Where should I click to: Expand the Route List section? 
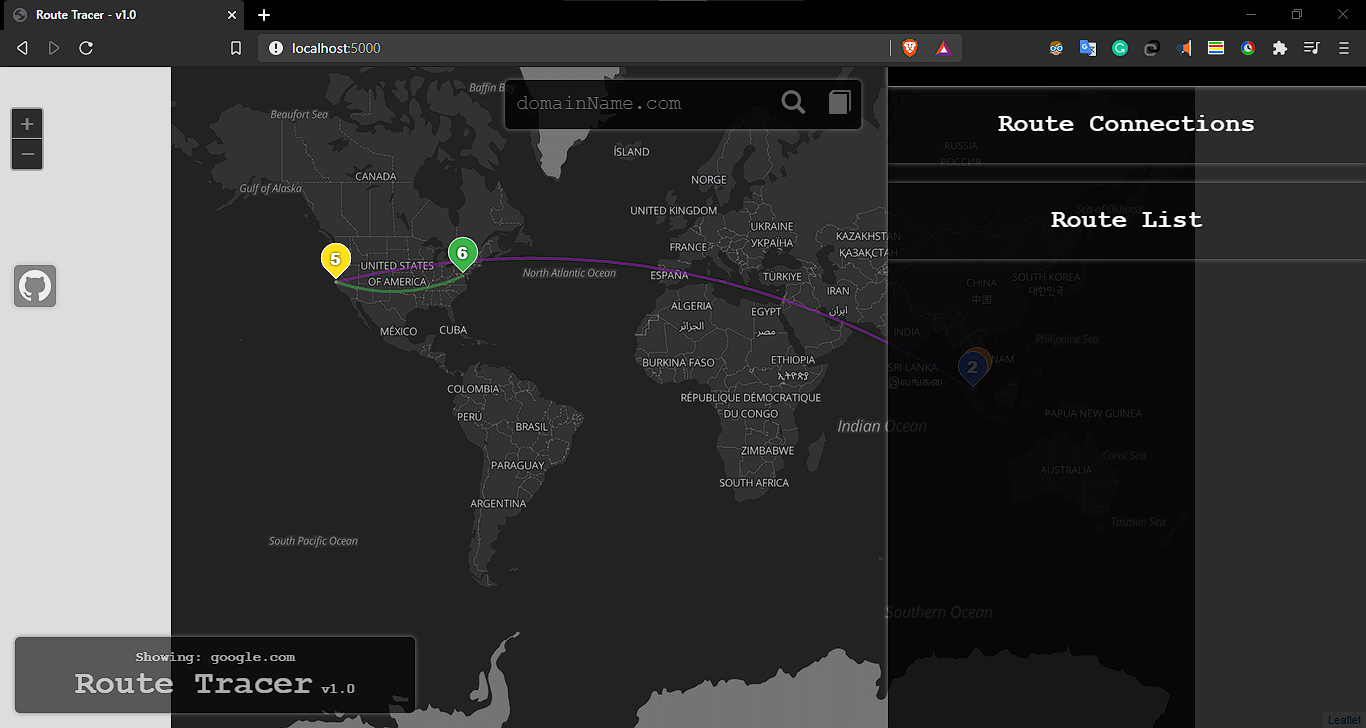(1126, 221)
